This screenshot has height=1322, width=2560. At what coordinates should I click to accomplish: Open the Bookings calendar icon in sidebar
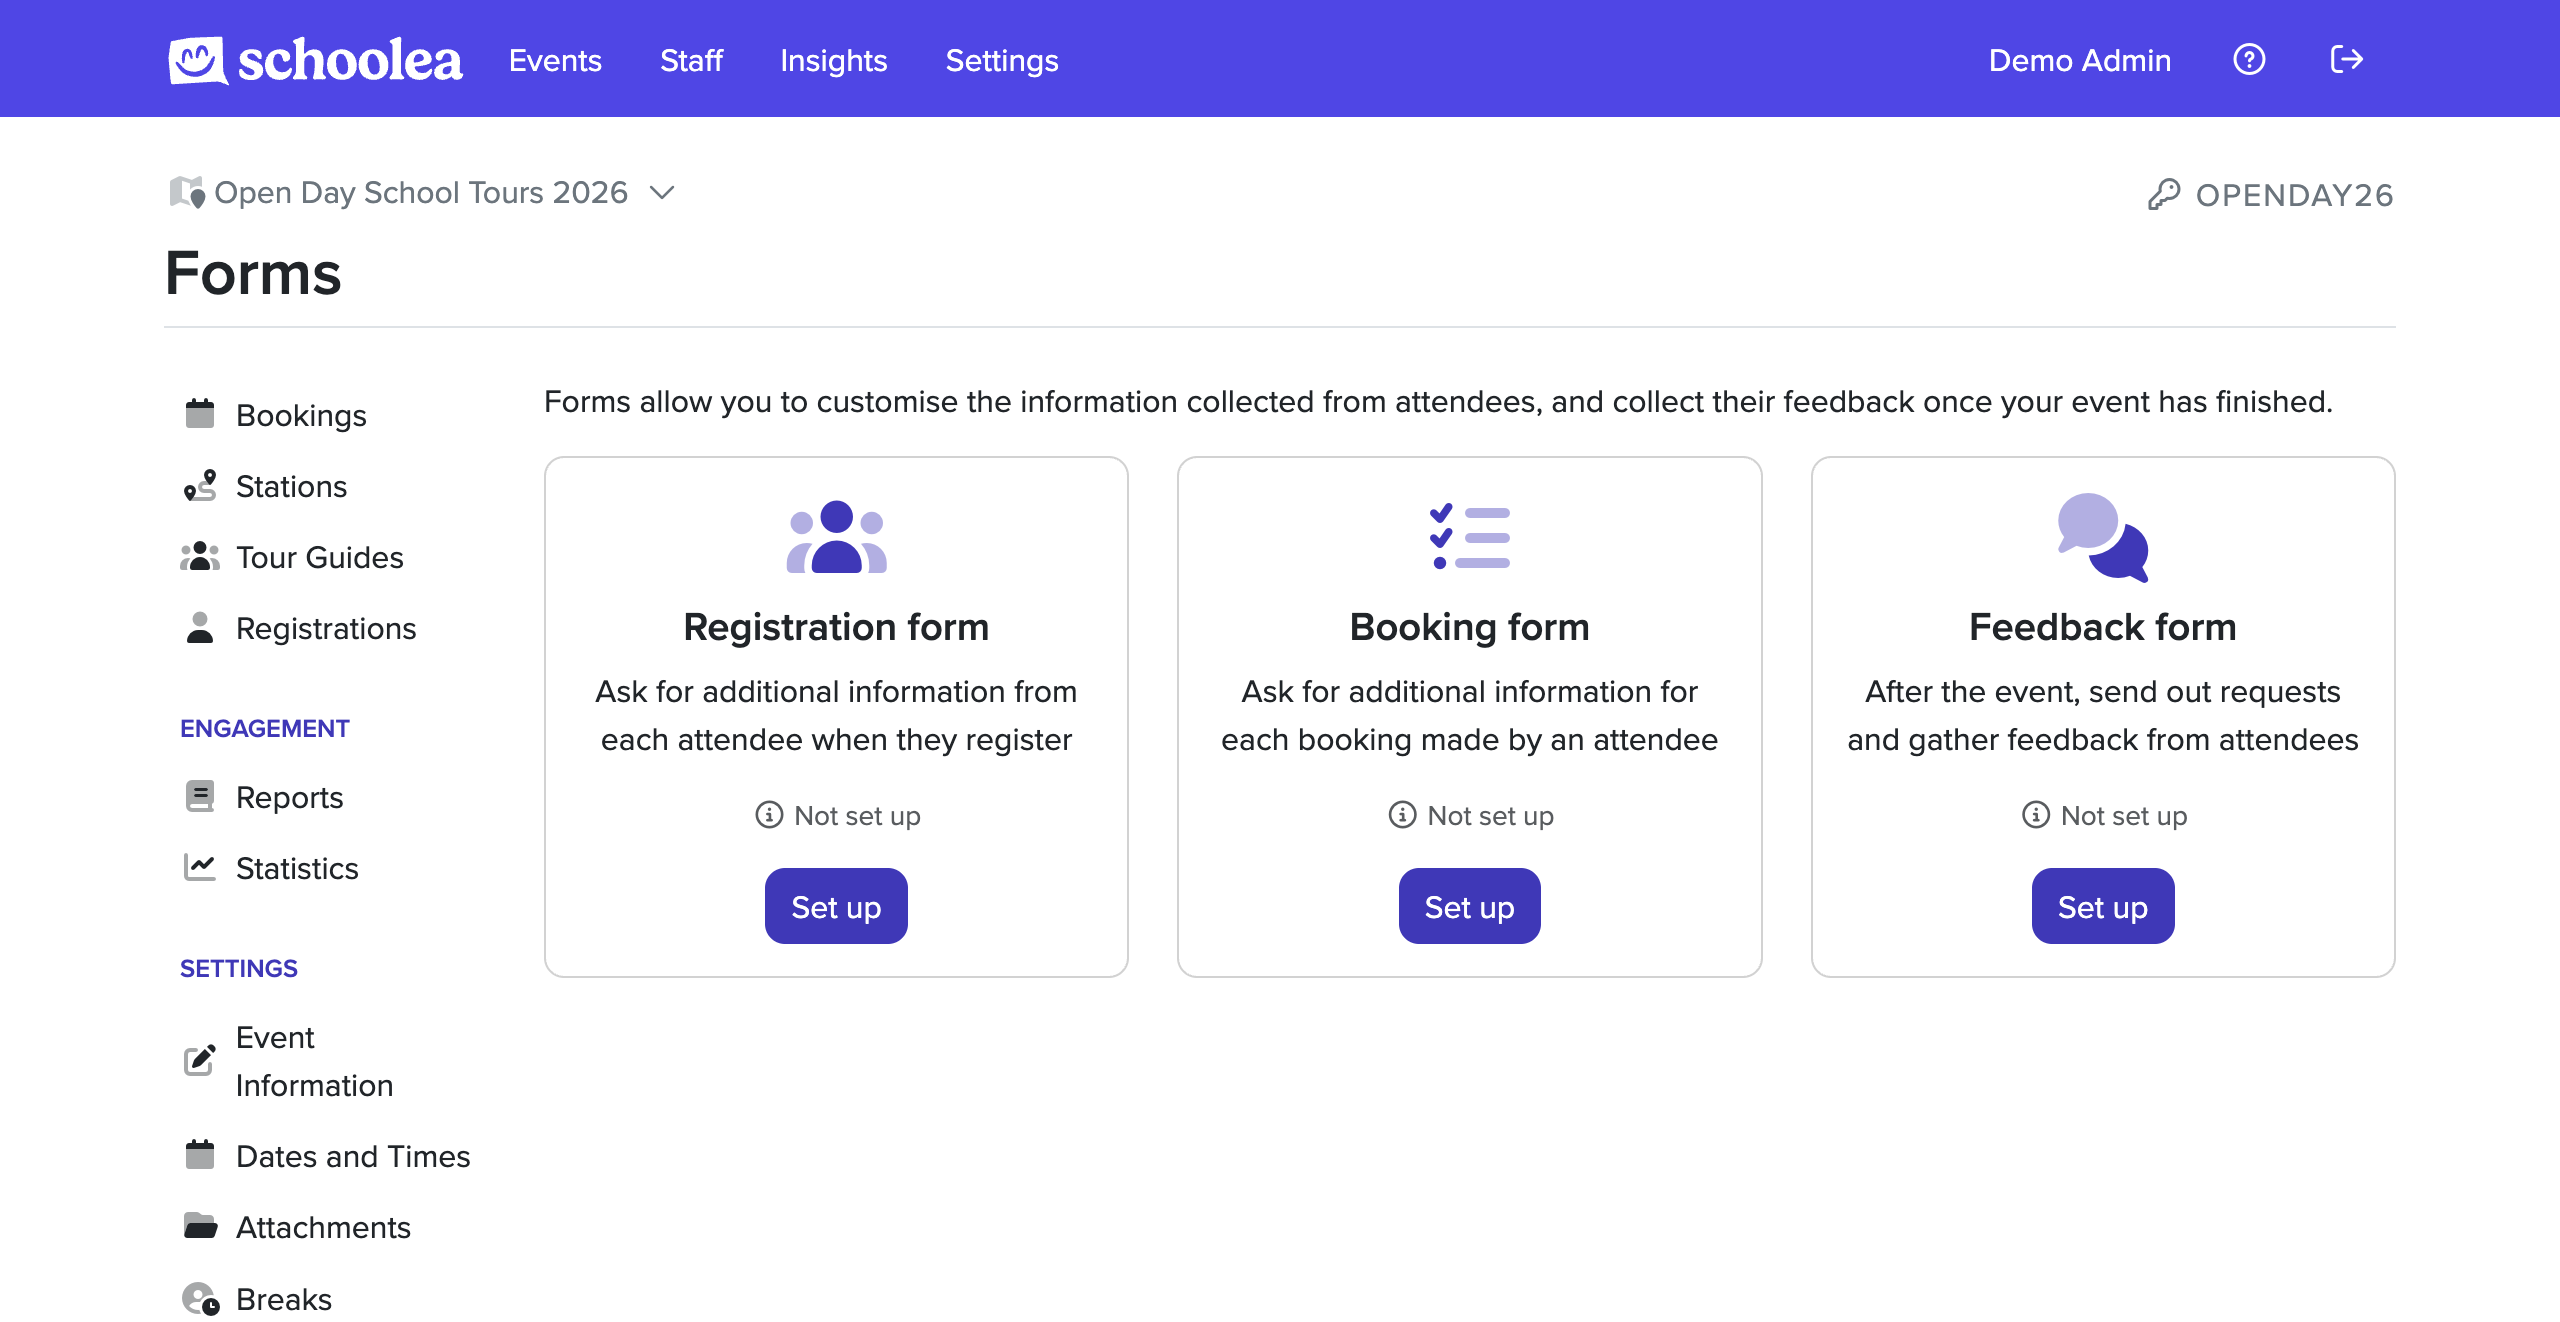pyautogui.click(x=200, y=414)
